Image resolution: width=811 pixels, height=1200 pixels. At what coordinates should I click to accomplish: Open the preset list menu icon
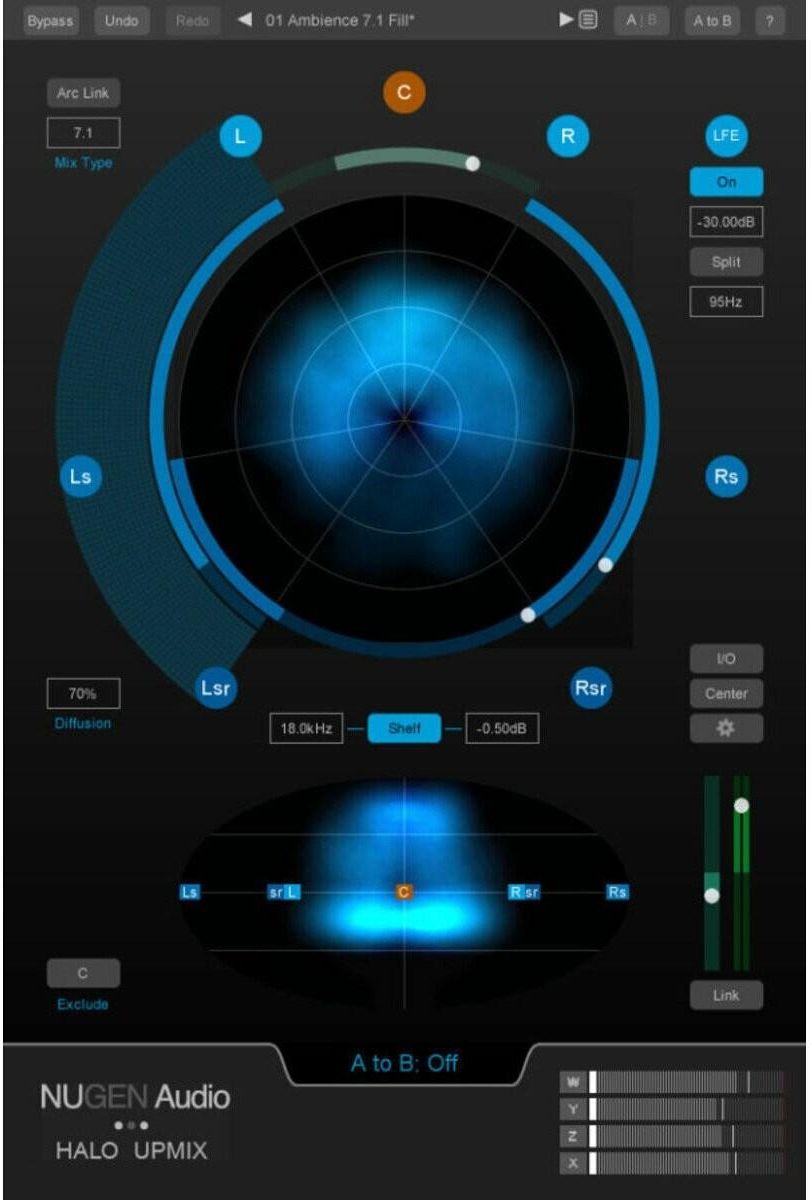589,21
